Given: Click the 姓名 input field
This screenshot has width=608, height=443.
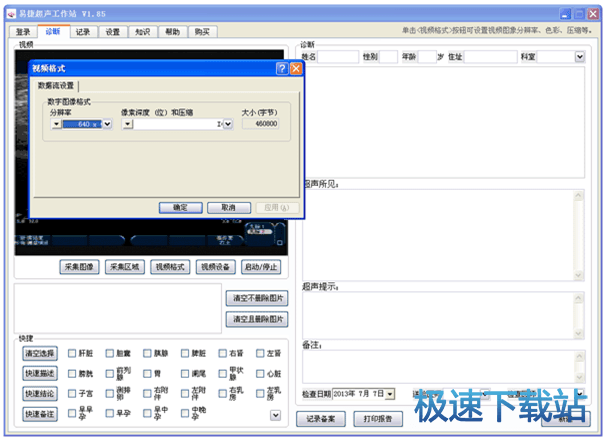Looking at the screenshot, I should 338,57.
